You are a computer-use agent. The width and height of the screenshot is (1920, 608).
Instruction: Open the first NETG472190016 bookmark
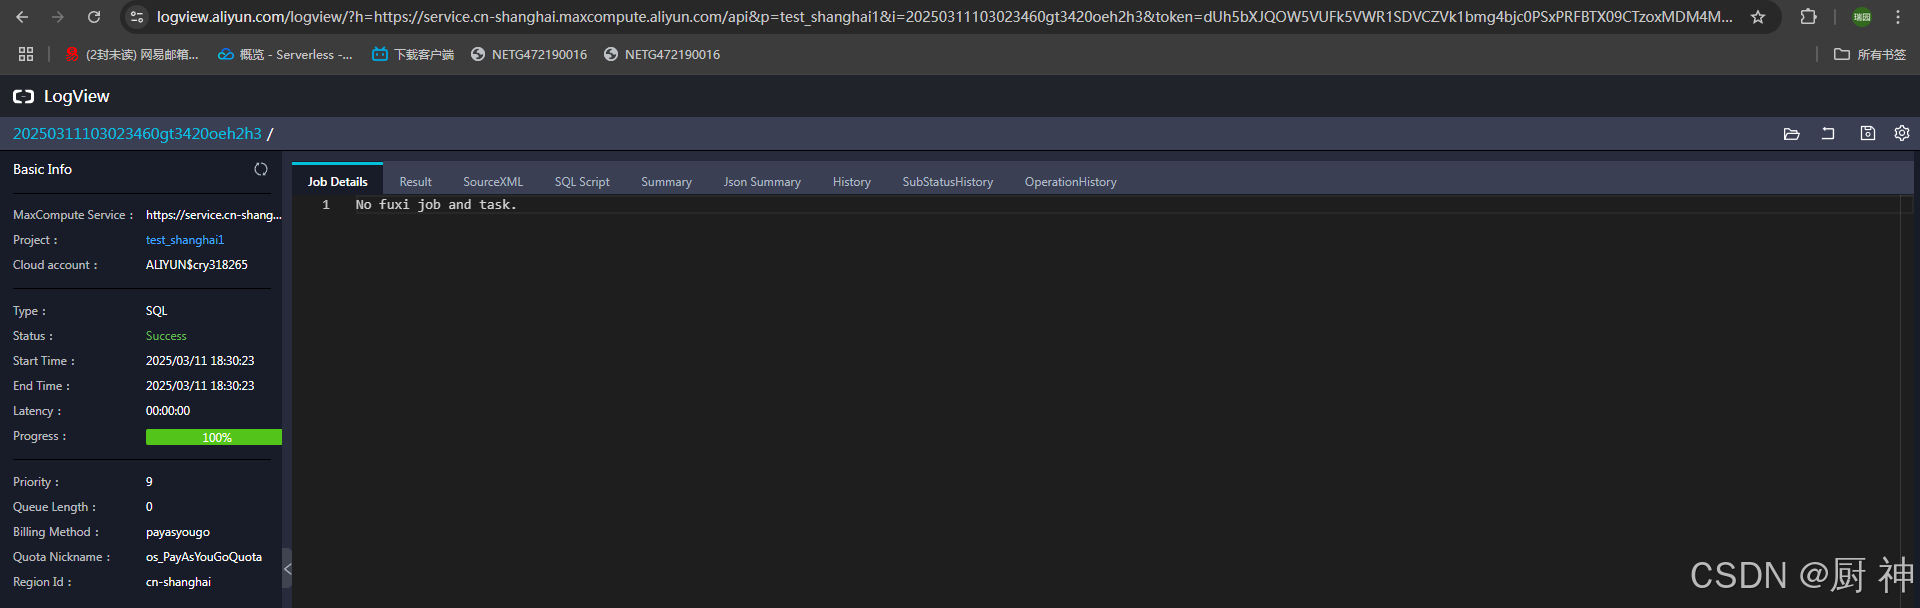[x=529, y=54]
